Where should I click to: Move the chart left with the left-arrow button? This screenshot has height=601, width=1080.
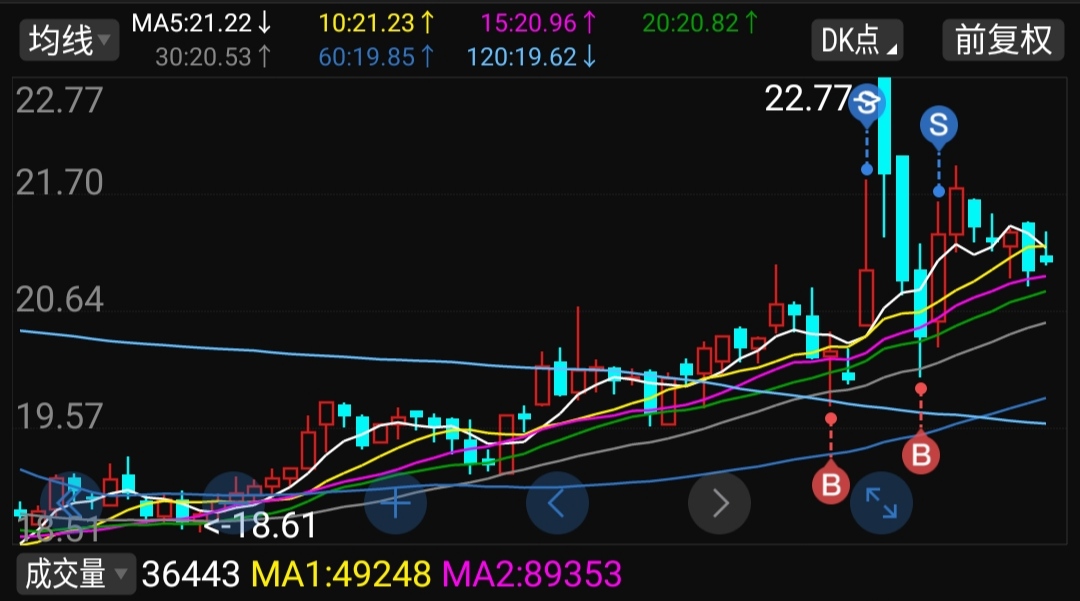click(x=557, y=503)
